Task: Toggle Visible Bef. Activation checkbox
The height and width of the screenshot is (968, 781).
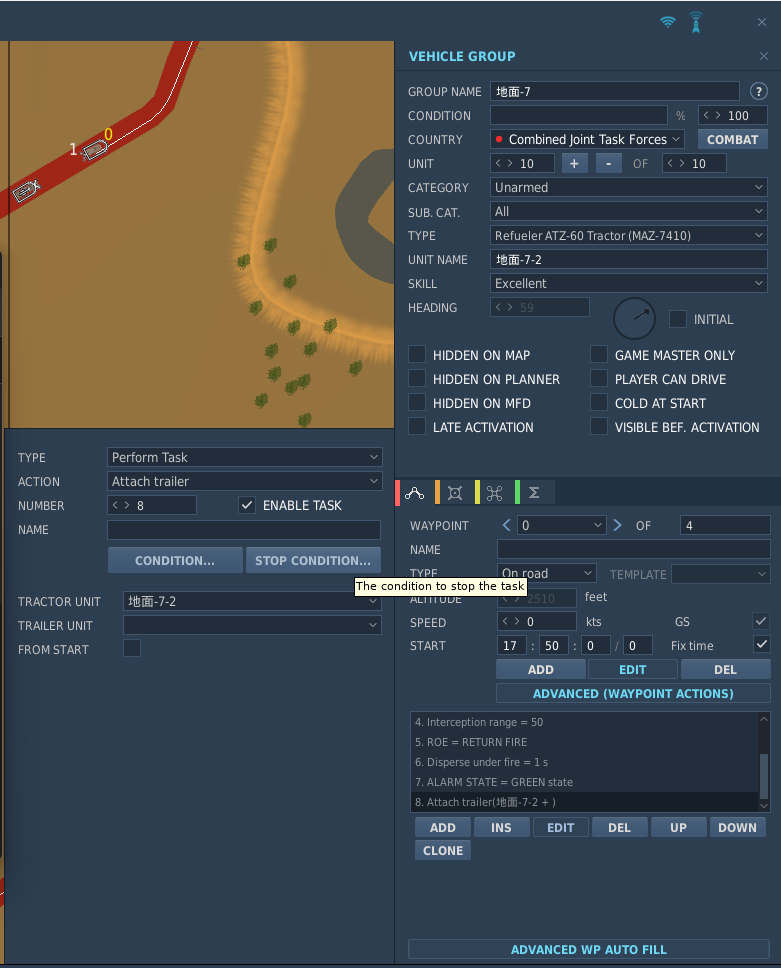Action: pos(599,427)
